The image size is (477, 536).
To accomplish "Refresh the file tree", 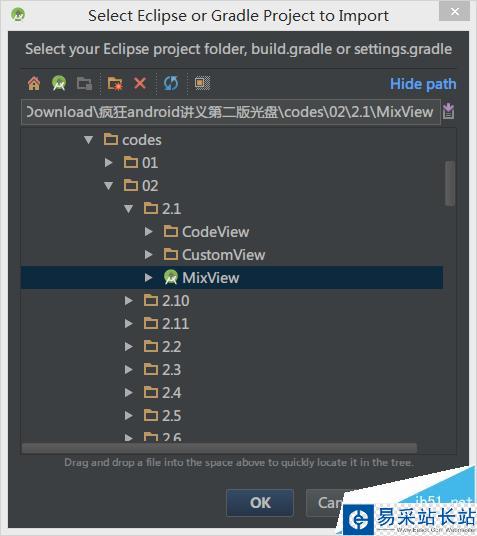I will pyautogui.click(x=171, y=83).
